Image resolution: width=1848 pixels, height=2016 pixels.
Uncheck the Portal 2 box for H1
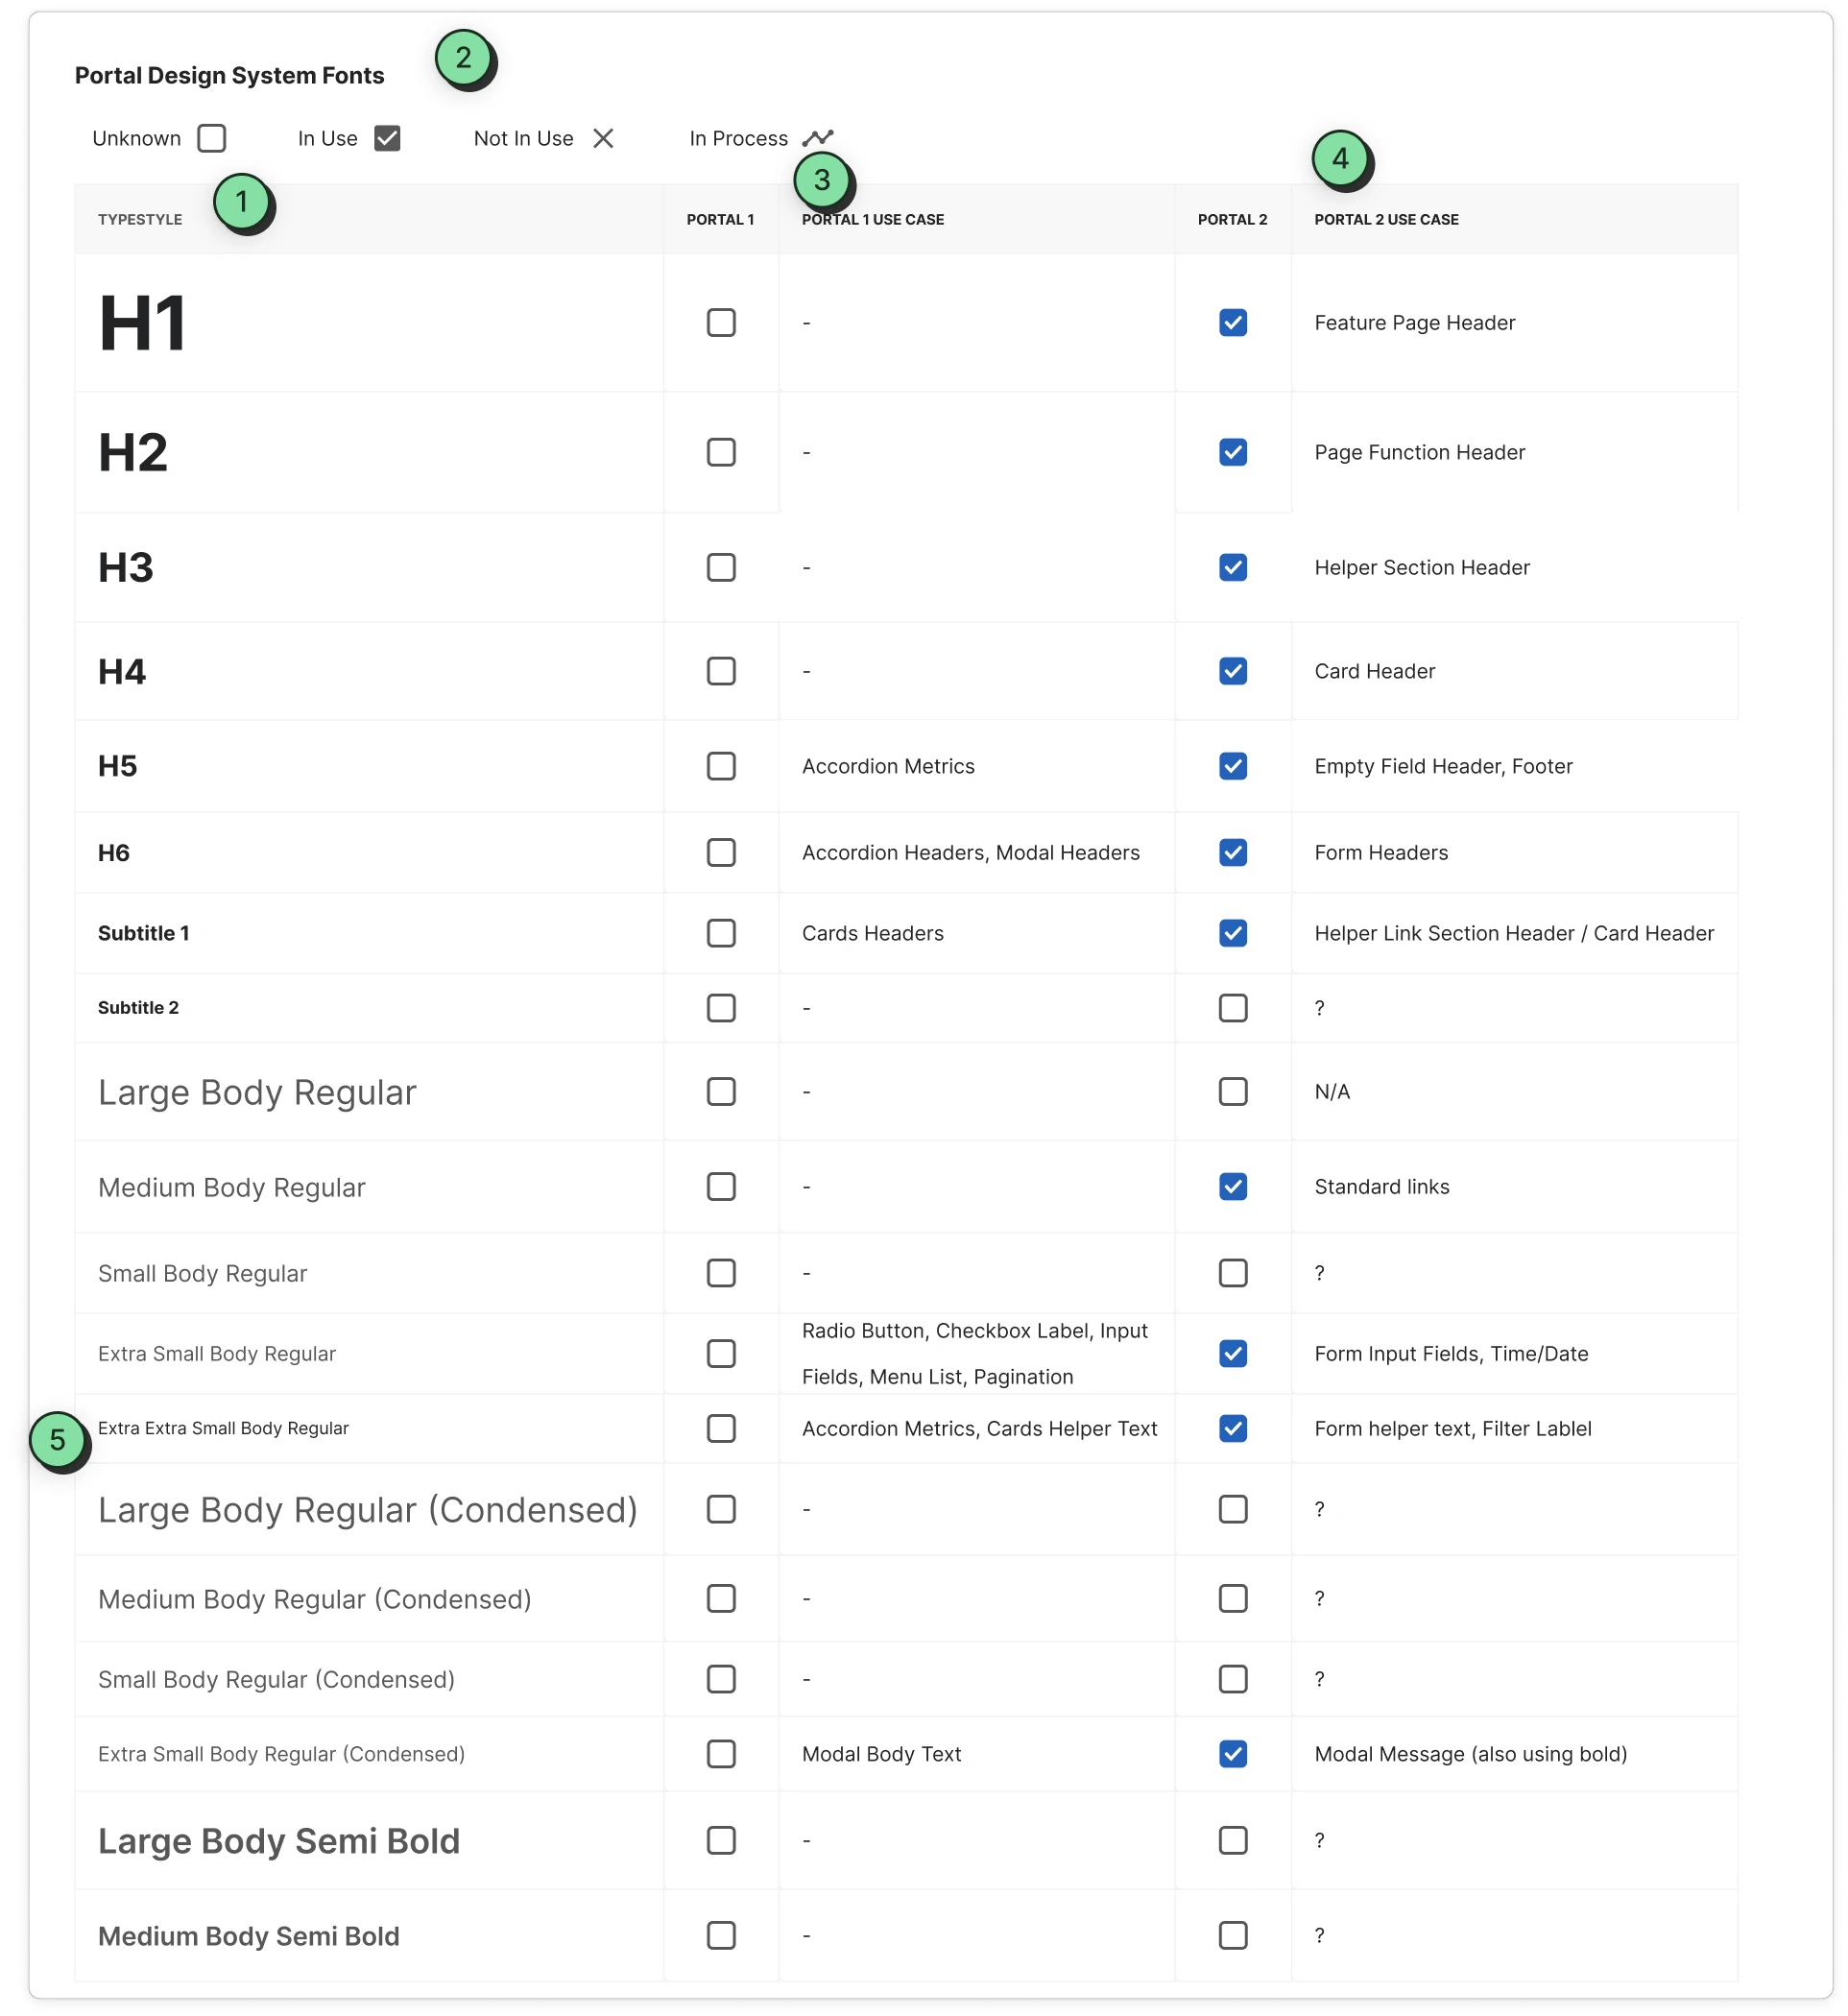[1233, 323]
